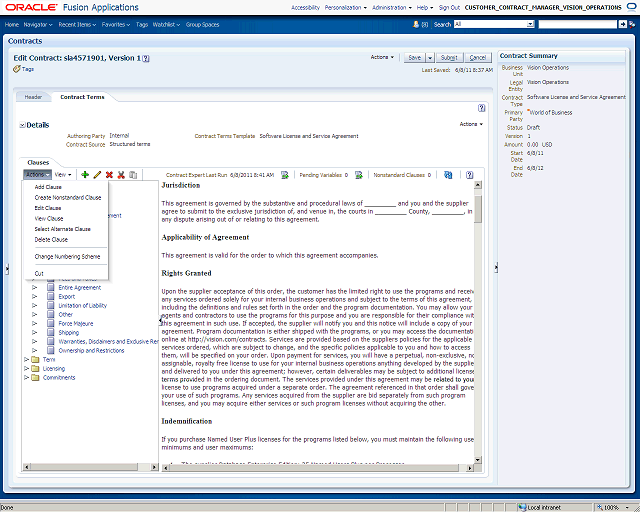Click the icon at the top-right corner of the header

pos(631,7)
